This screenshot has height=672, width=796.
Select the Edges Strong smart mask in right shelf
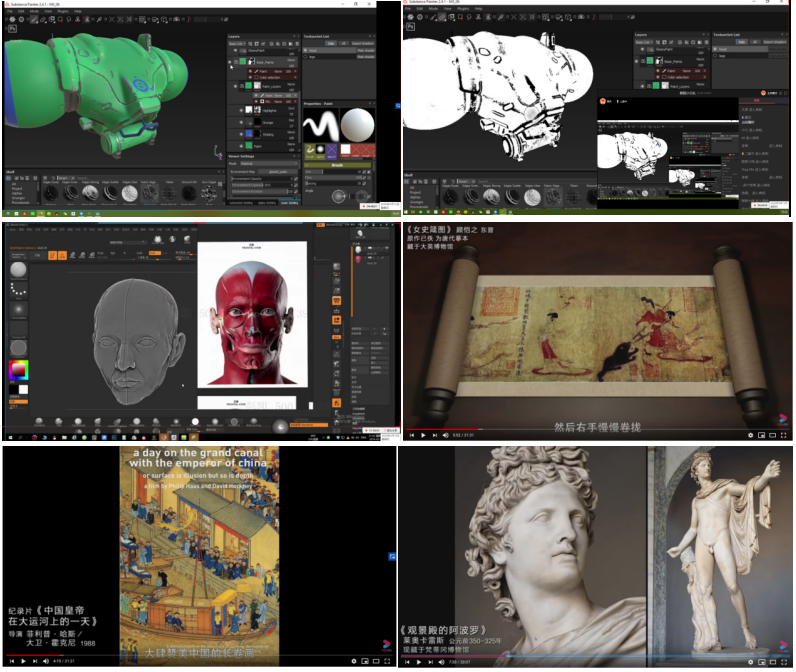point(491,196)
